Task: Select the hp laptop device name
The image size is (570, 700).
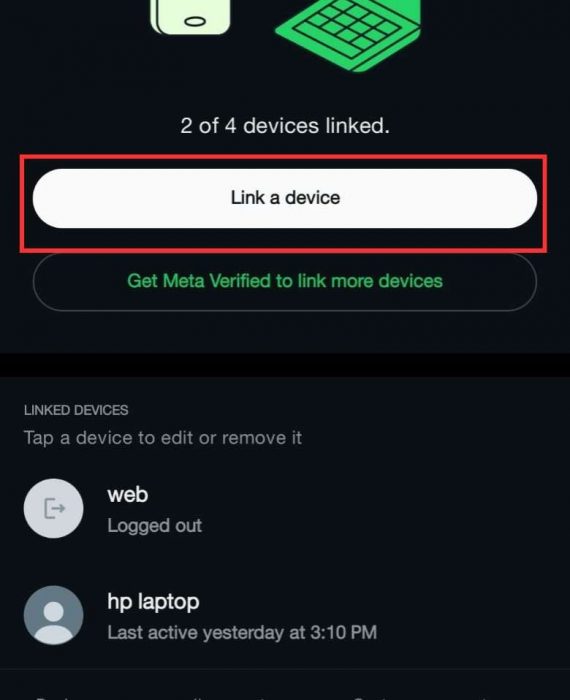Action: point(153,602)
